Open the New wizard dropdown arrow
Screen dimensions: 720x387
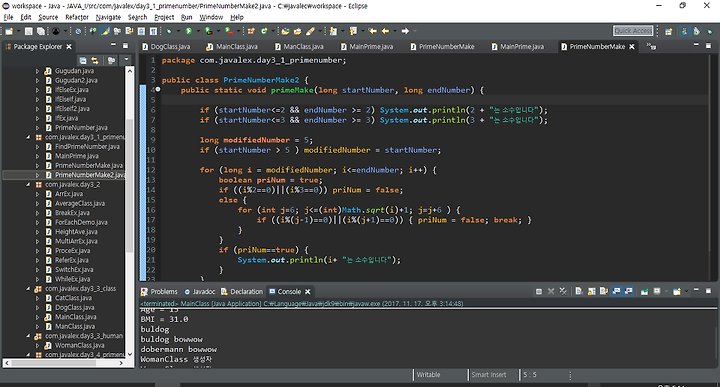[x=18, y=31]
